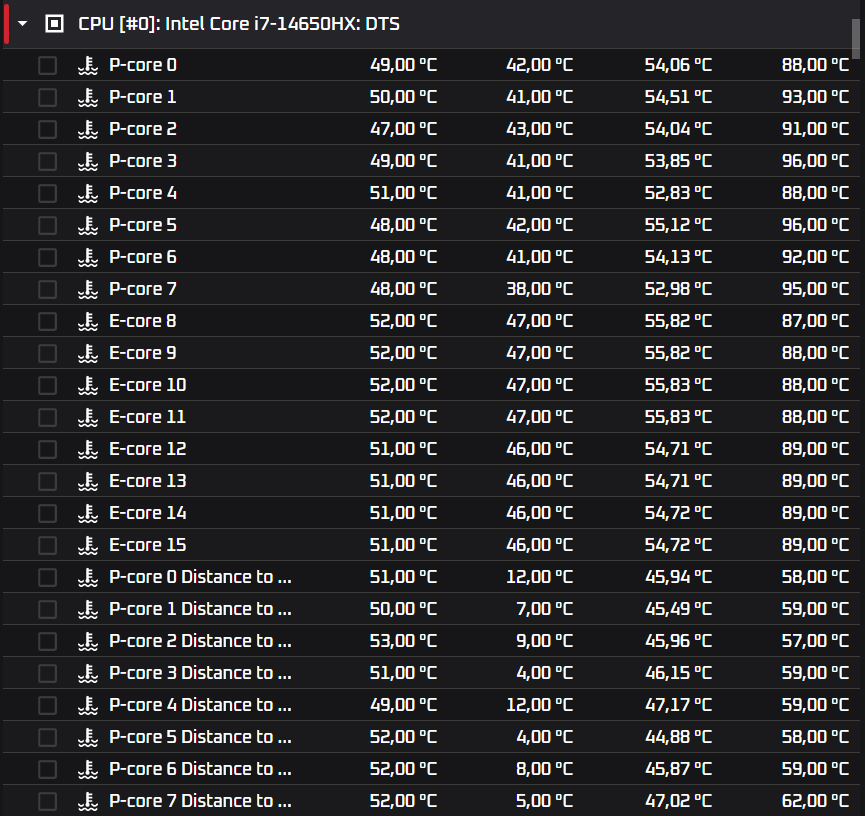Tick the checkbox for E-core 8
Image resolution: width=865 pixels, height=816 pixels.
click(x=47, y=321)
